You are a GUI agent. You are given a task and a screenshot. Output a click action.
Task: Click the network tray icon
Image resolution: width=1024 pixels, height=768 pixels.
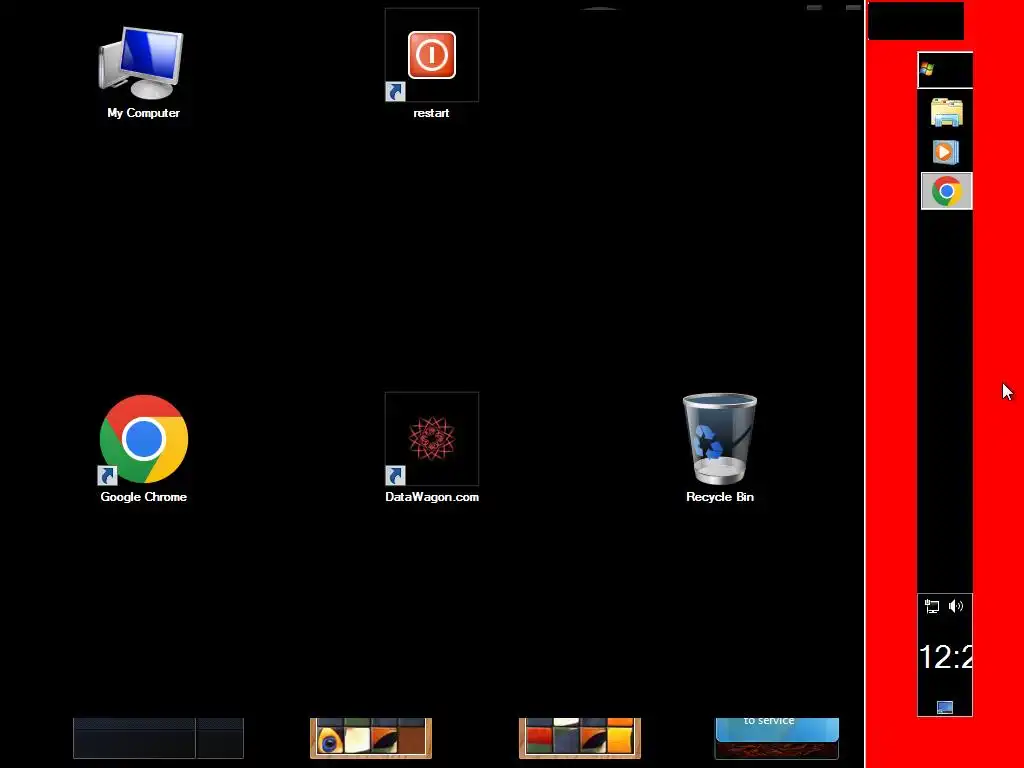point(932,607)
